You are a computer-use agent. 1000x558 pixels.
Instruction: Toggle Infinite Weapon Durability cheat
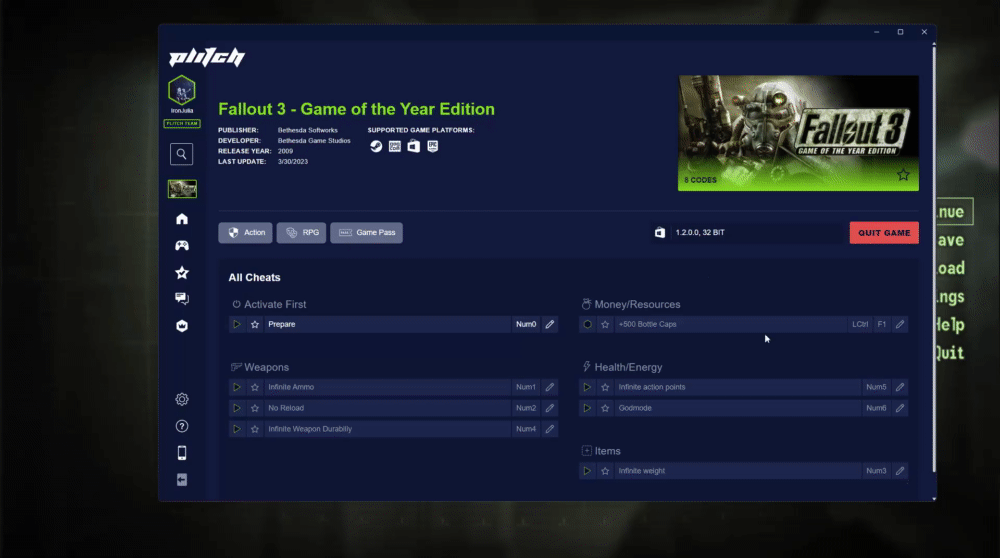[x=237, y=429]
